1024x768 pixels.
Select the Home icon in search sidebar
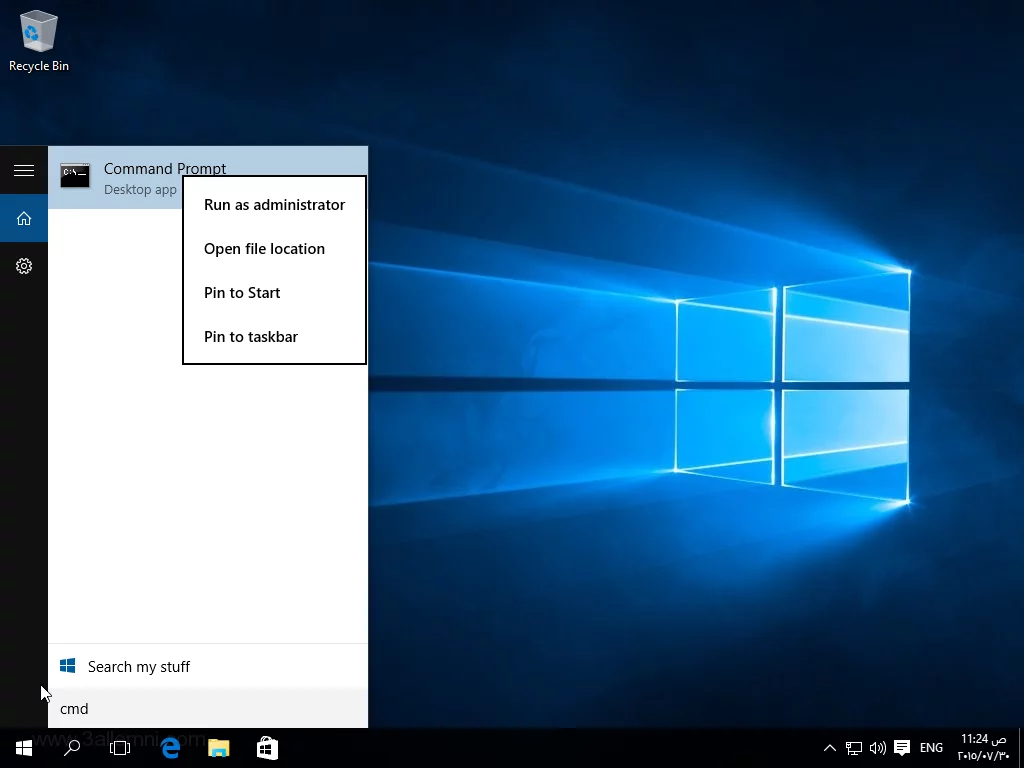[24, 219]
